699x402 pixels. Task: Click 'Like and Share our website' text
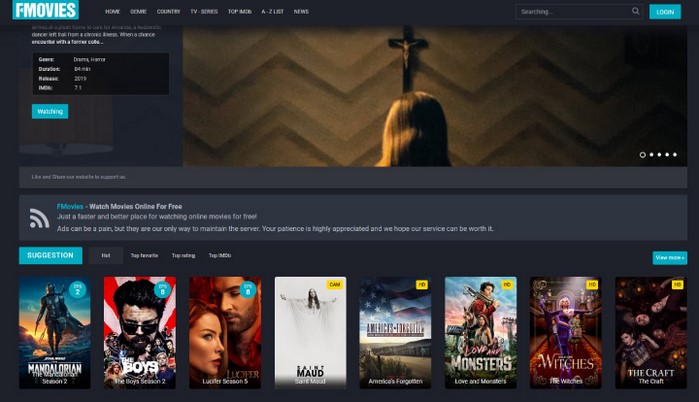pyautogui.click(x=78, y=177)
